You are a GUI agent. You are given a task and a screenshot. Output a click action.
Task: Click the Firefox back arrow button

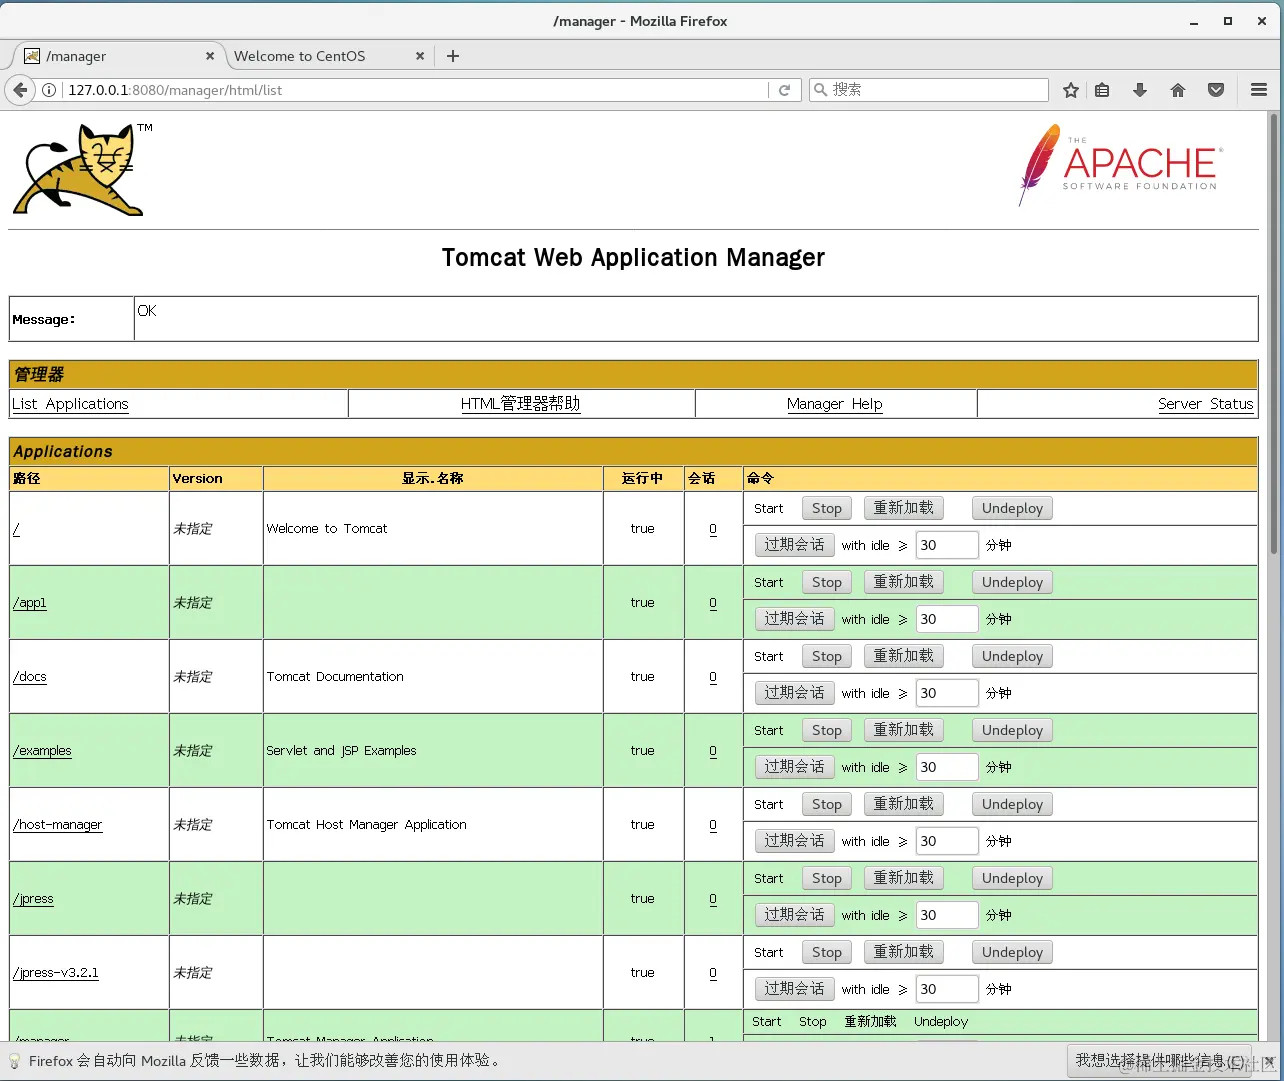[x=20, y=90]
